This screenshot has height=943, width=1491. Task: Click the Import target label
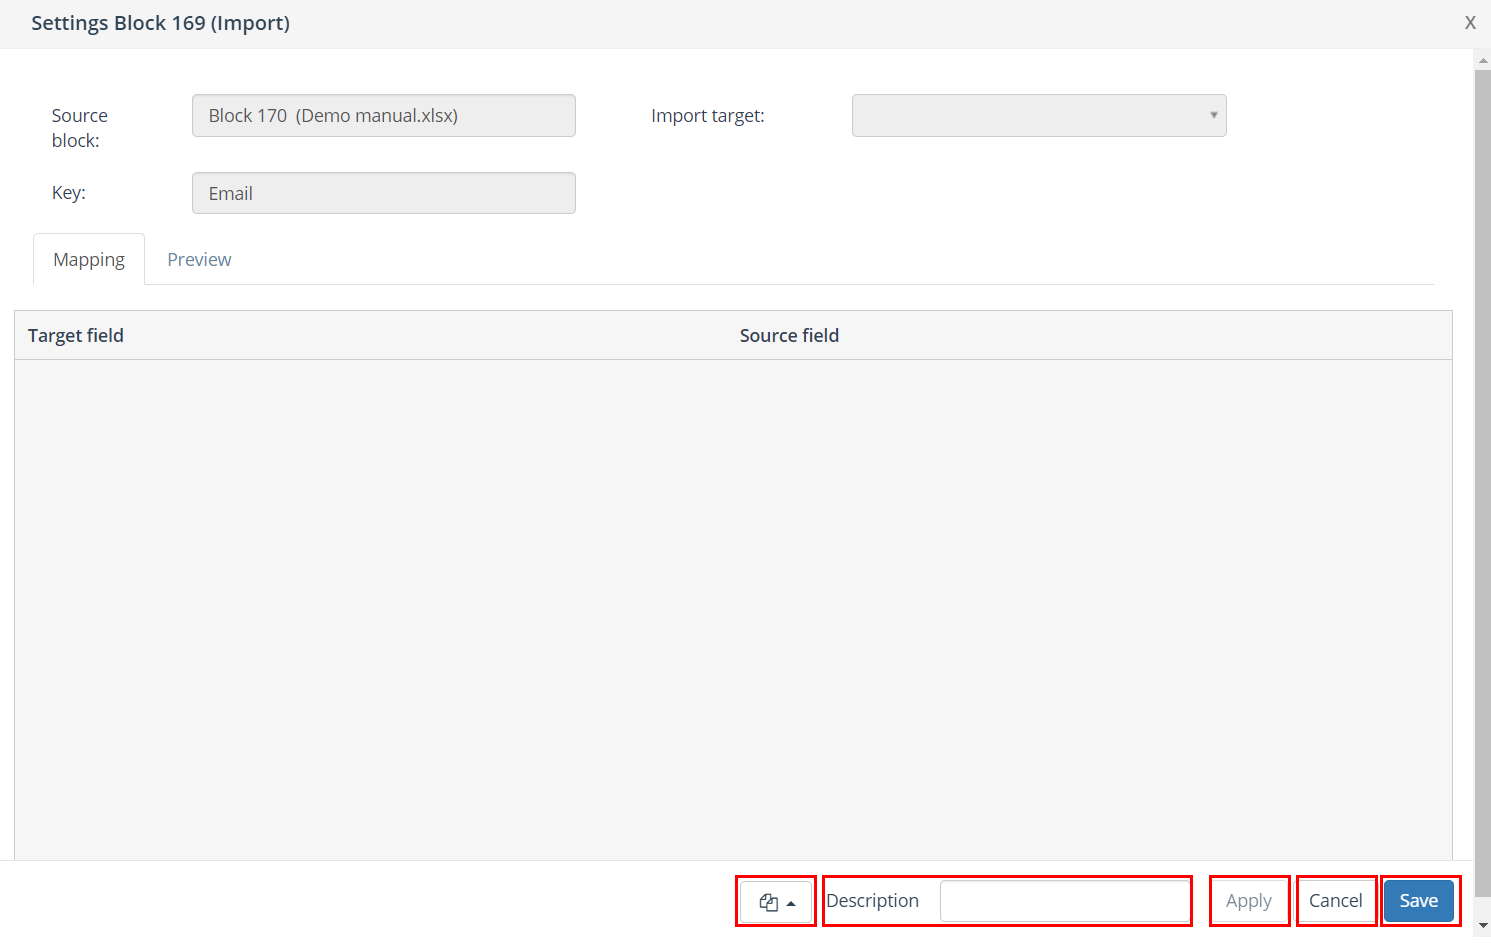coord(707,116)
